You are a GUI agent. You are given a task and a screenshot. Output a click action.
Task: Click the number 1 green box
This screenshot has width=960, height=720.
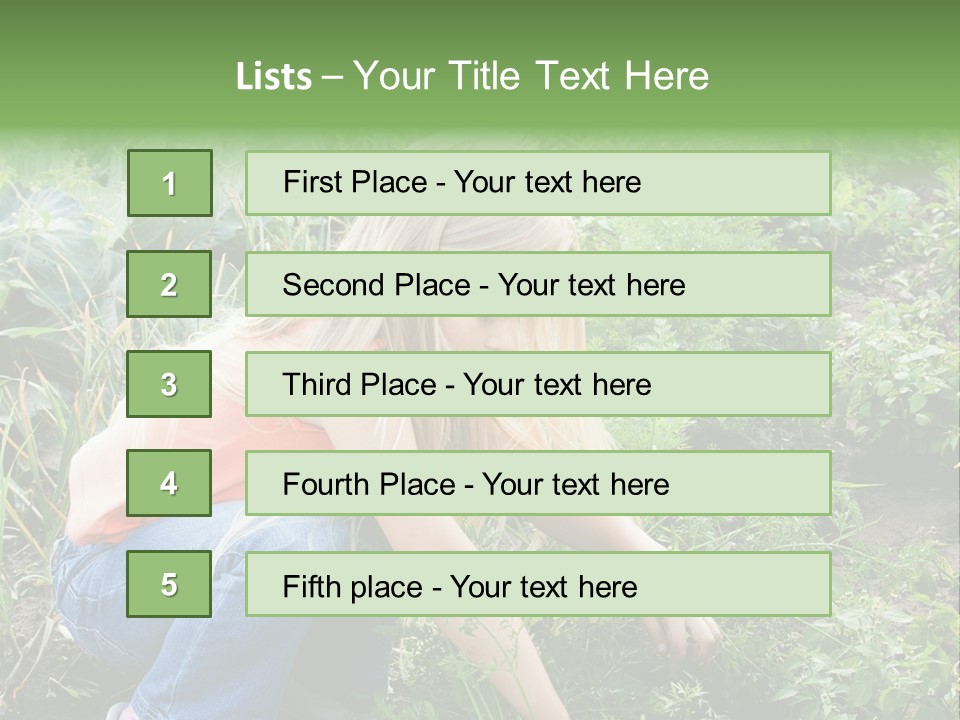click(x=170, y=183)
